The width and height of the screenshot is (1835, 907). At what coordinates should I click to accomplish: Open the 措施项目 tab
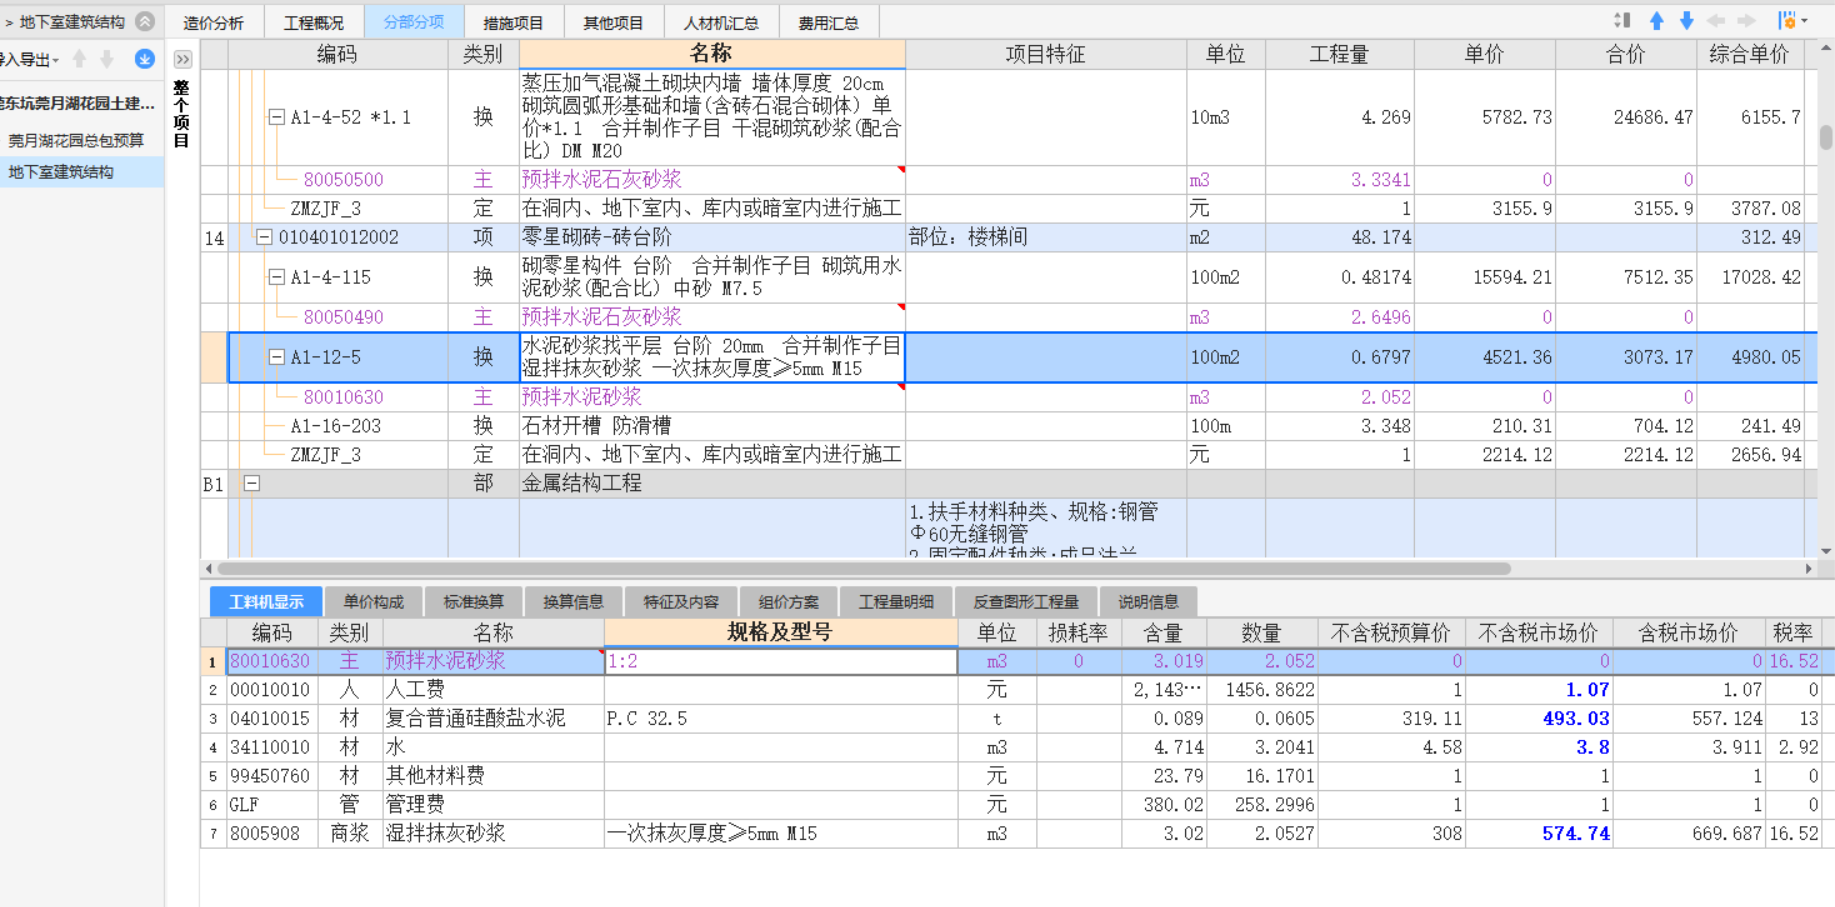pyautogui.click(x=513, y=22)
